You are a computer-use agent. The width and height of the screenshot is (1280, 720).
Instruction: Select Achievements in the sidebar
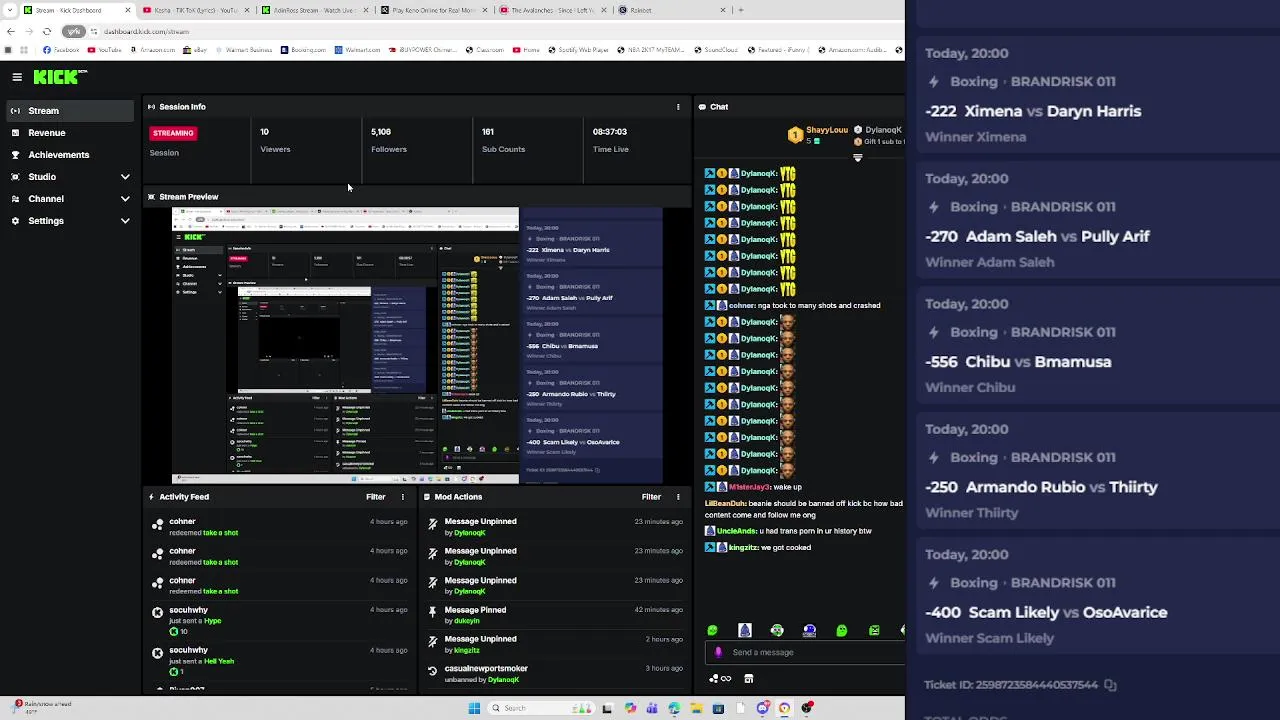pyautogui.click(x=70, y=155)
